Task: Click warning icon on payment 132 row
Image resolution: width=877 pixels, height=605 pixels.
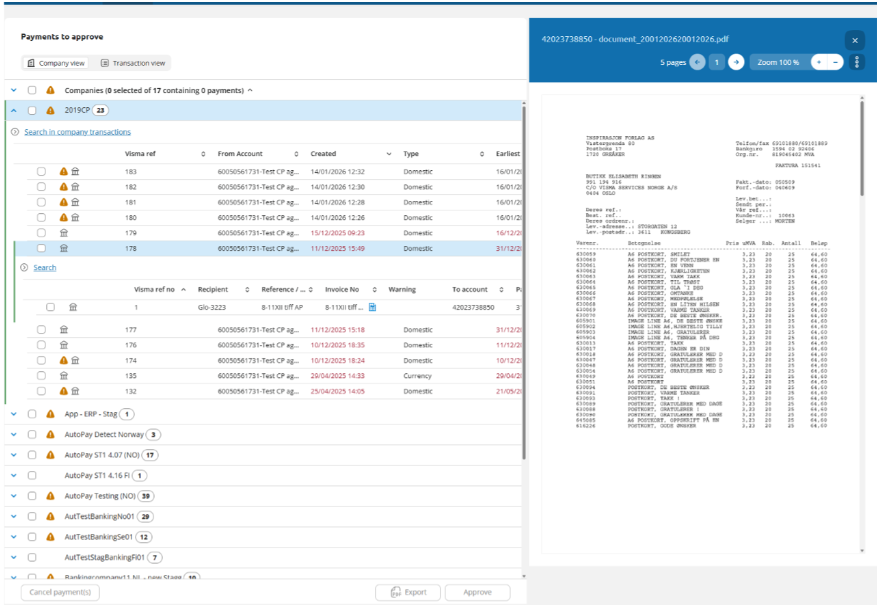Action: [64, 391]
